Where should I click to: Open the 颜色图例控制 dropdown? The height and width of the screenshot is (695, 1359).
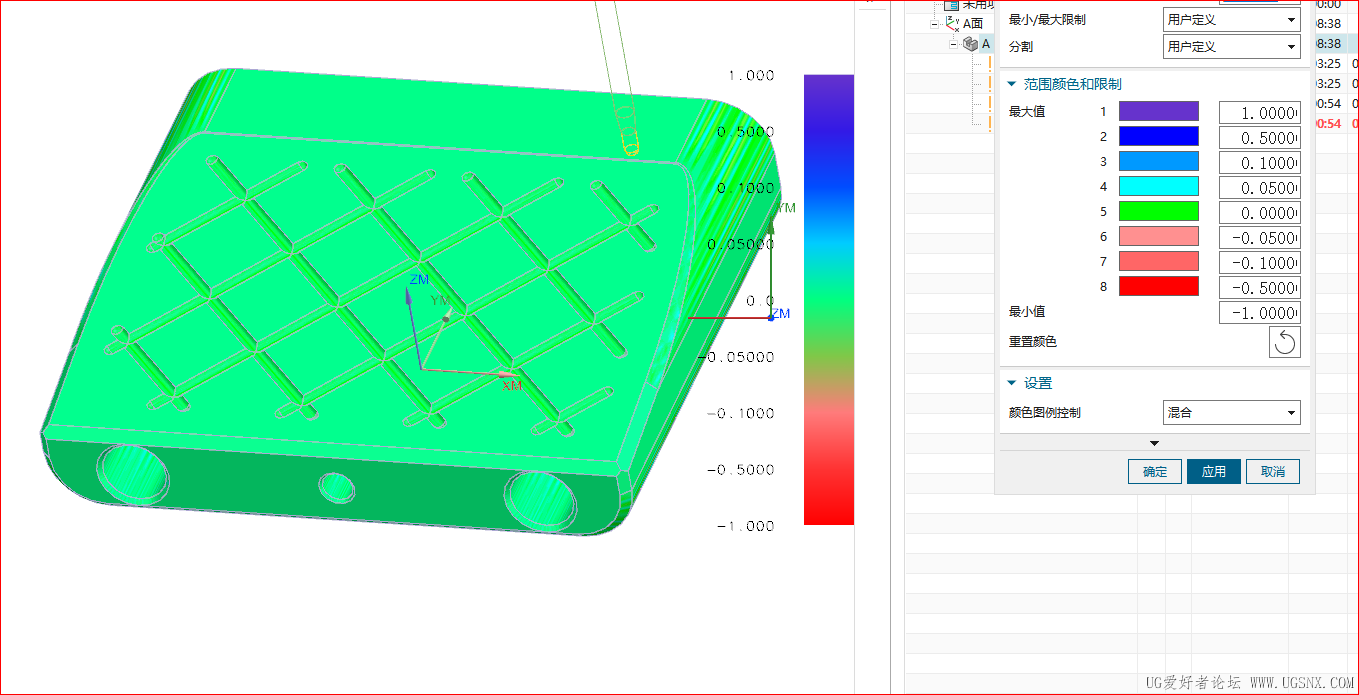pos(1232,412)
